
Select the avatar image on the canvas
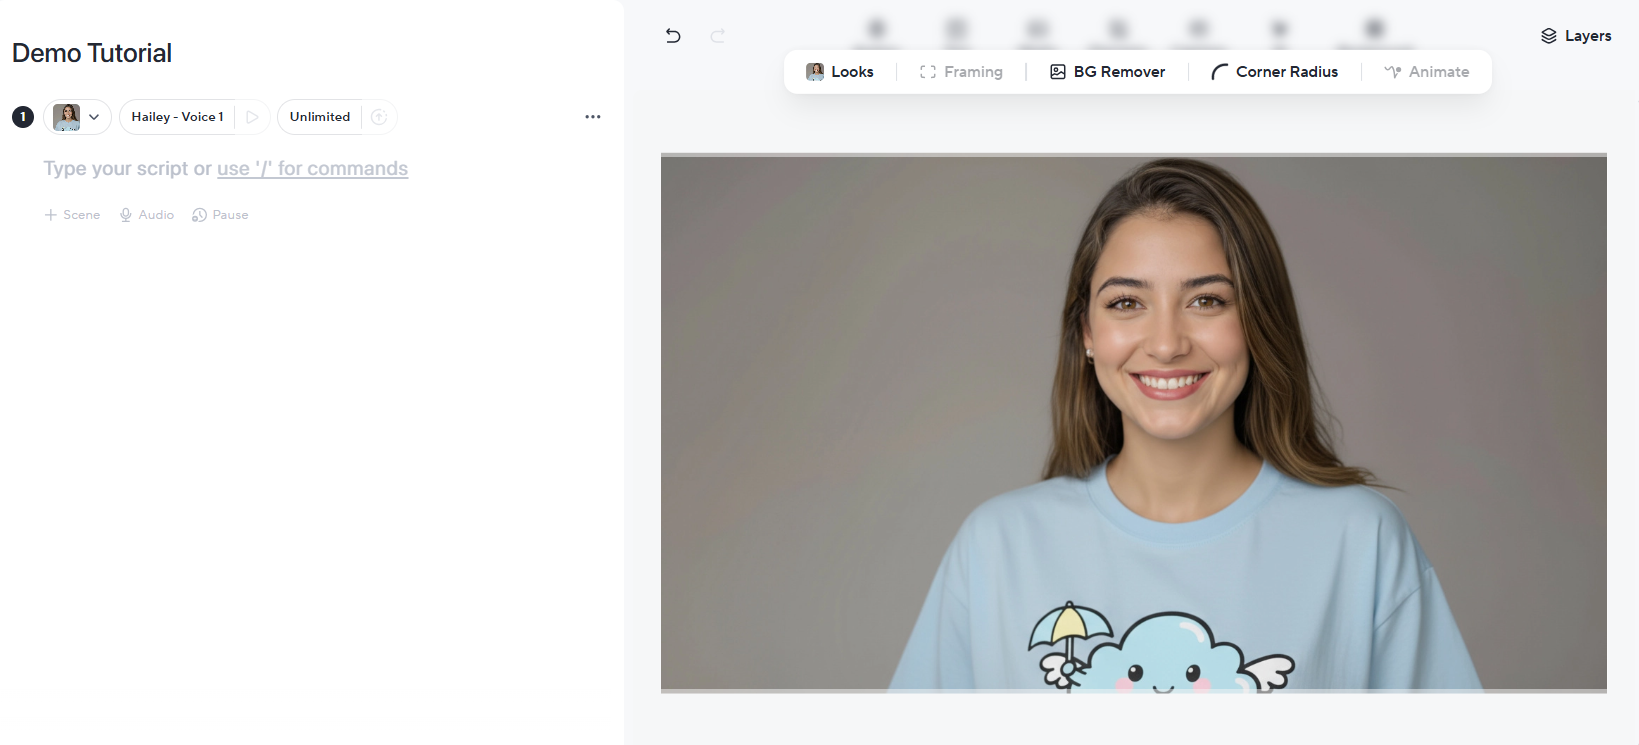click(x=1133, y=423)
